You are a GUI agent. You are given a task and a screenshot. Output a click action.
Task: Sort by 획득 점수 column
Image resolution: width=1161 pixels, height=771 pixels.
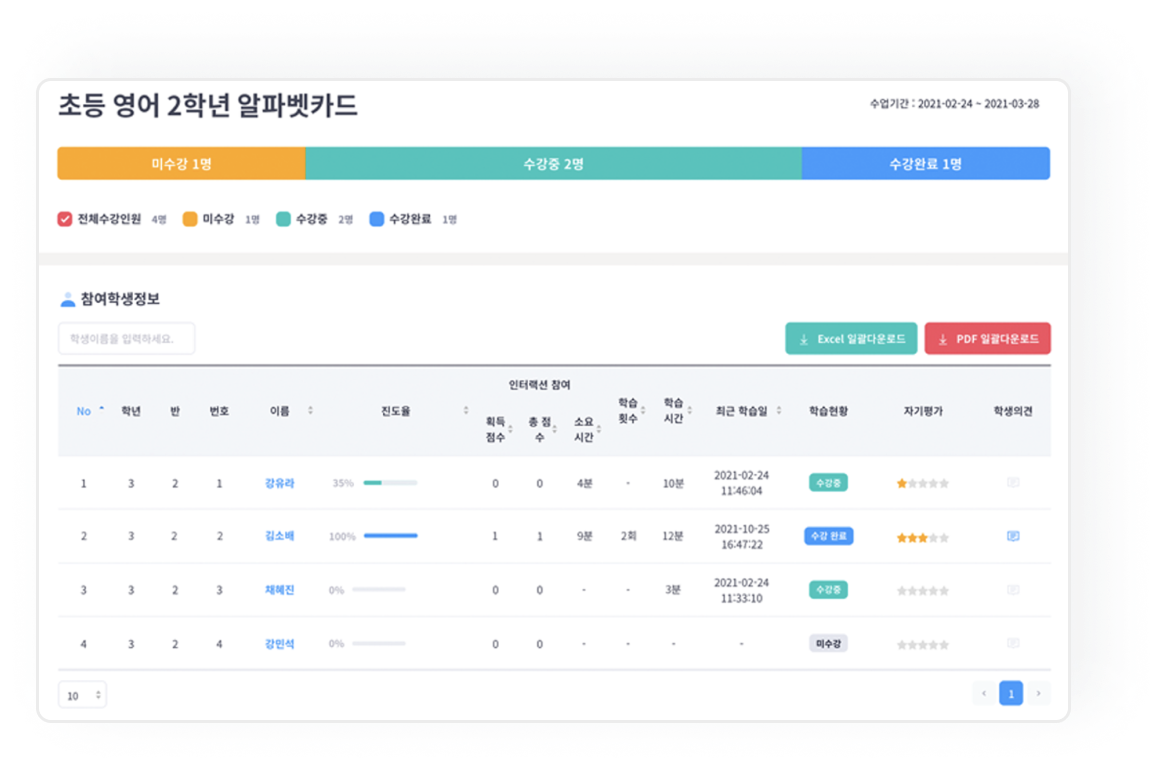click(510, 430)
